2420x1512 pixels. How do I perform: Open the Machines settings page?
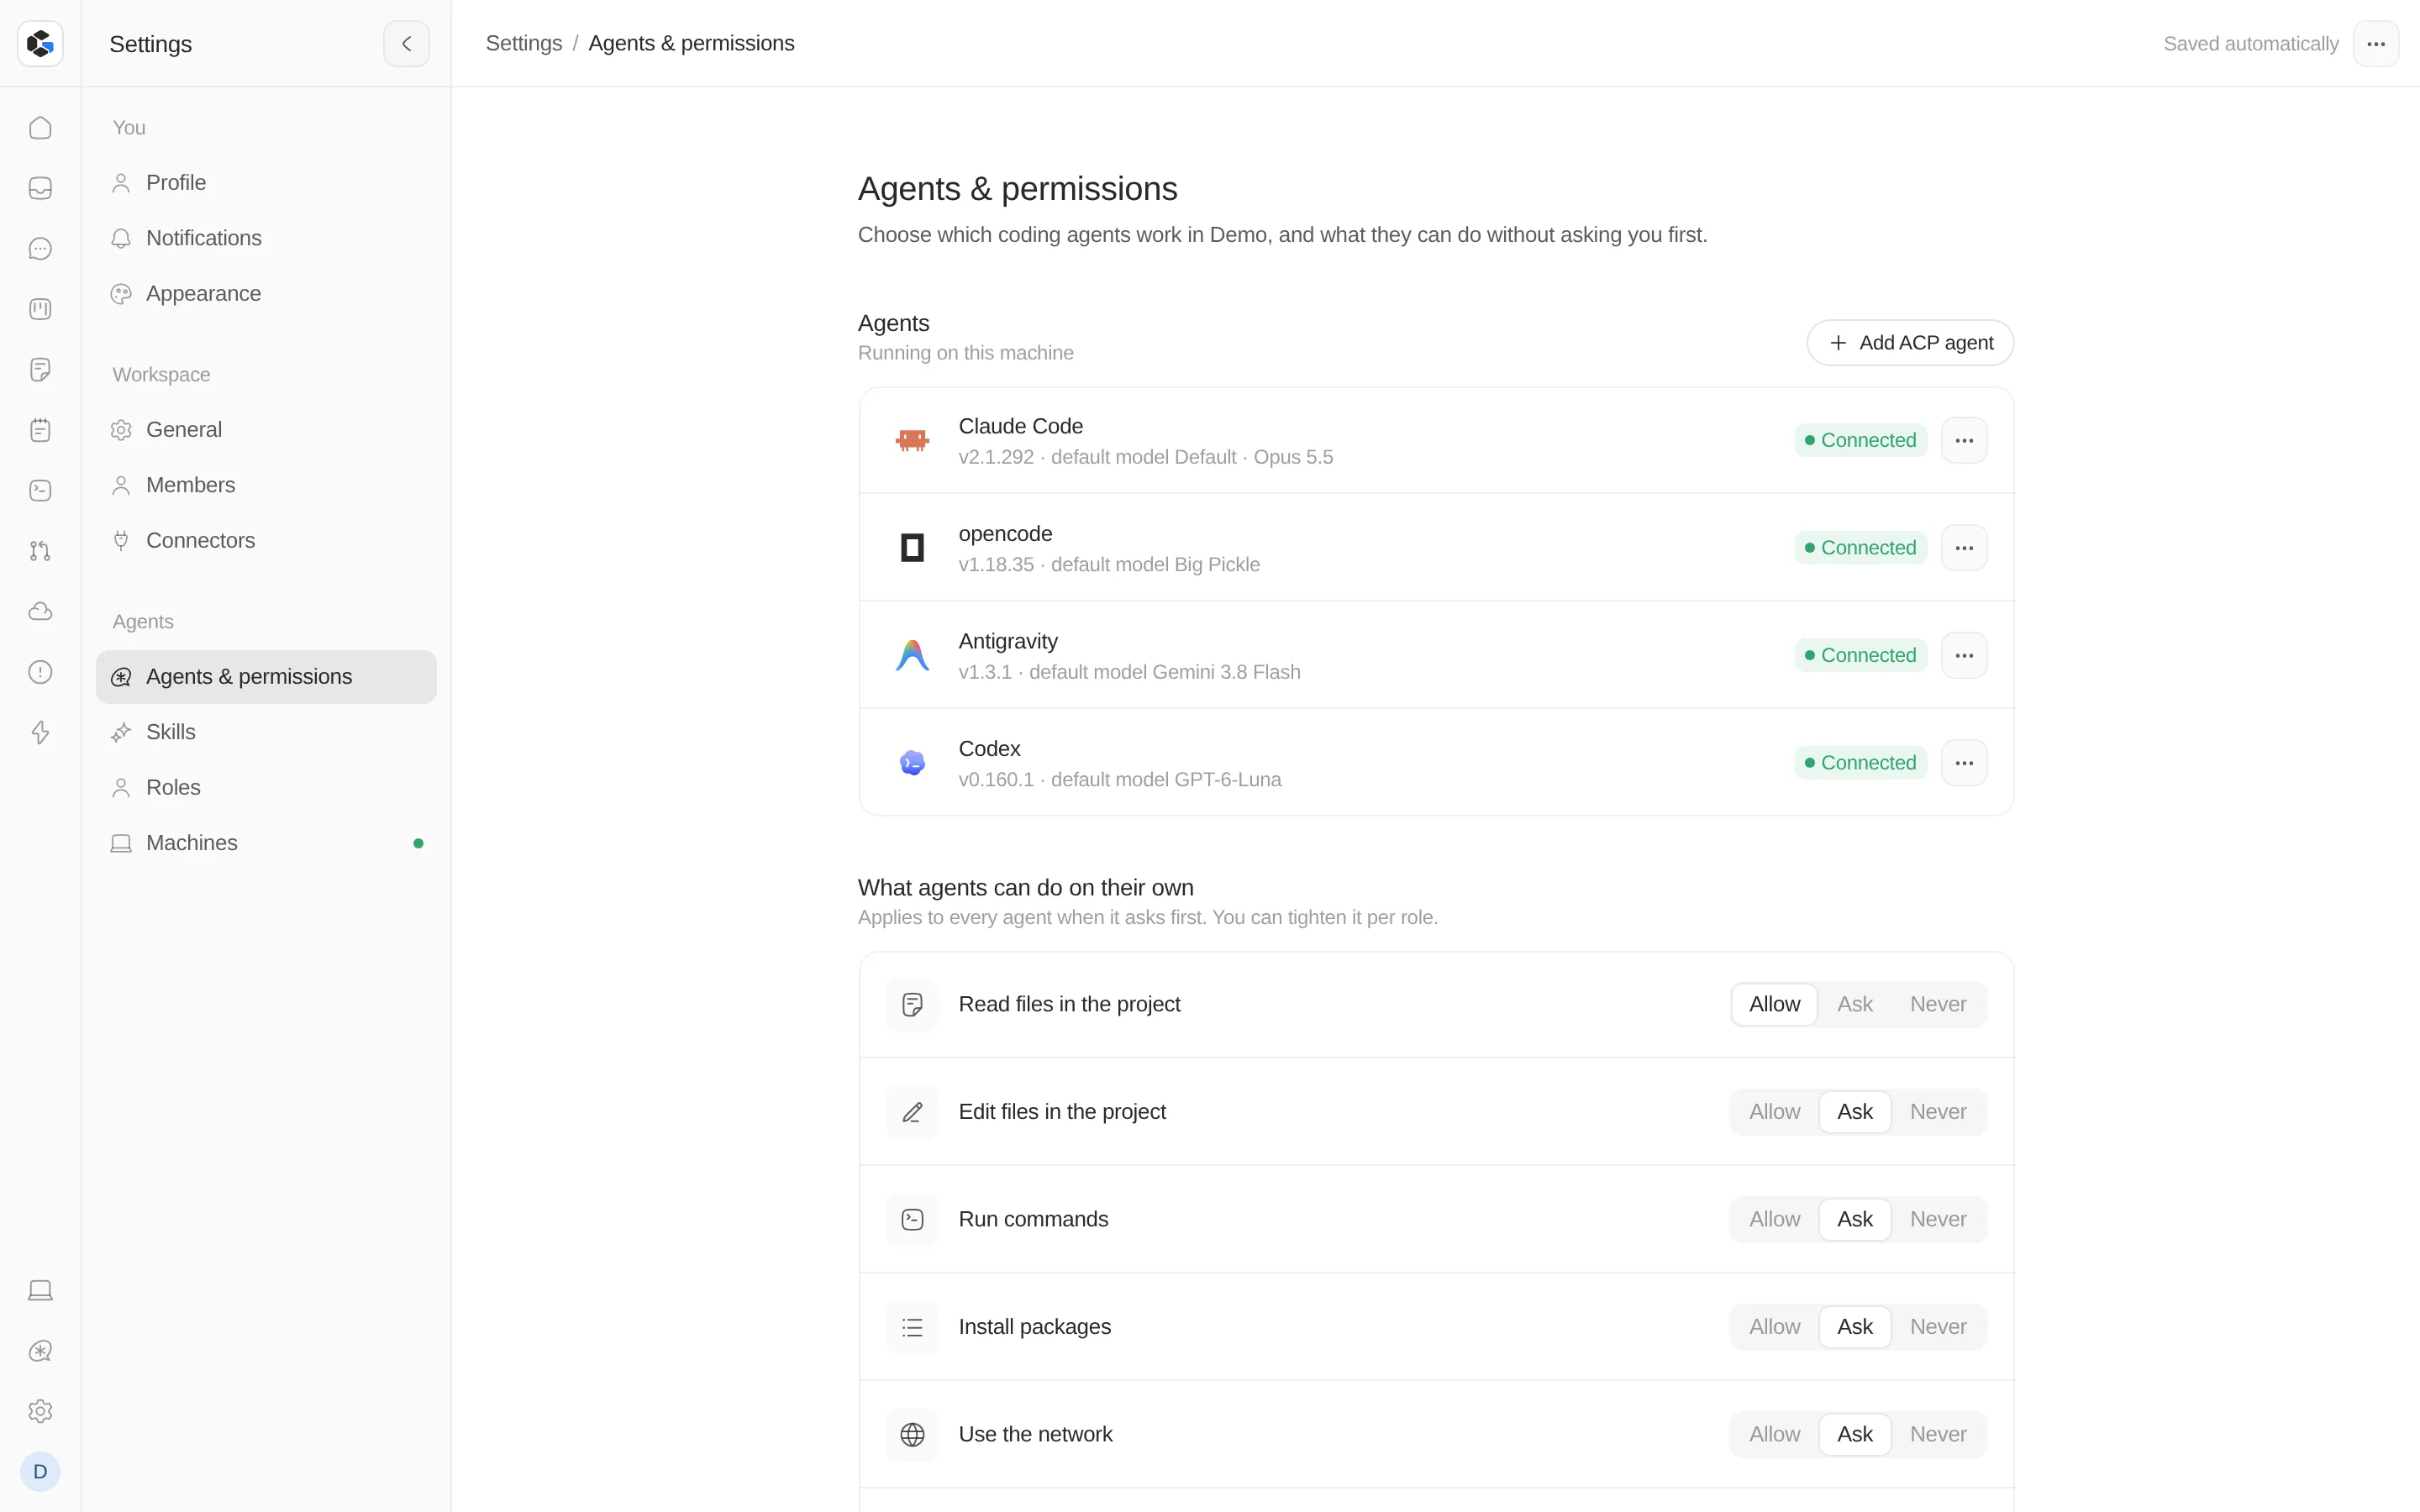click(x=266, y=843)
